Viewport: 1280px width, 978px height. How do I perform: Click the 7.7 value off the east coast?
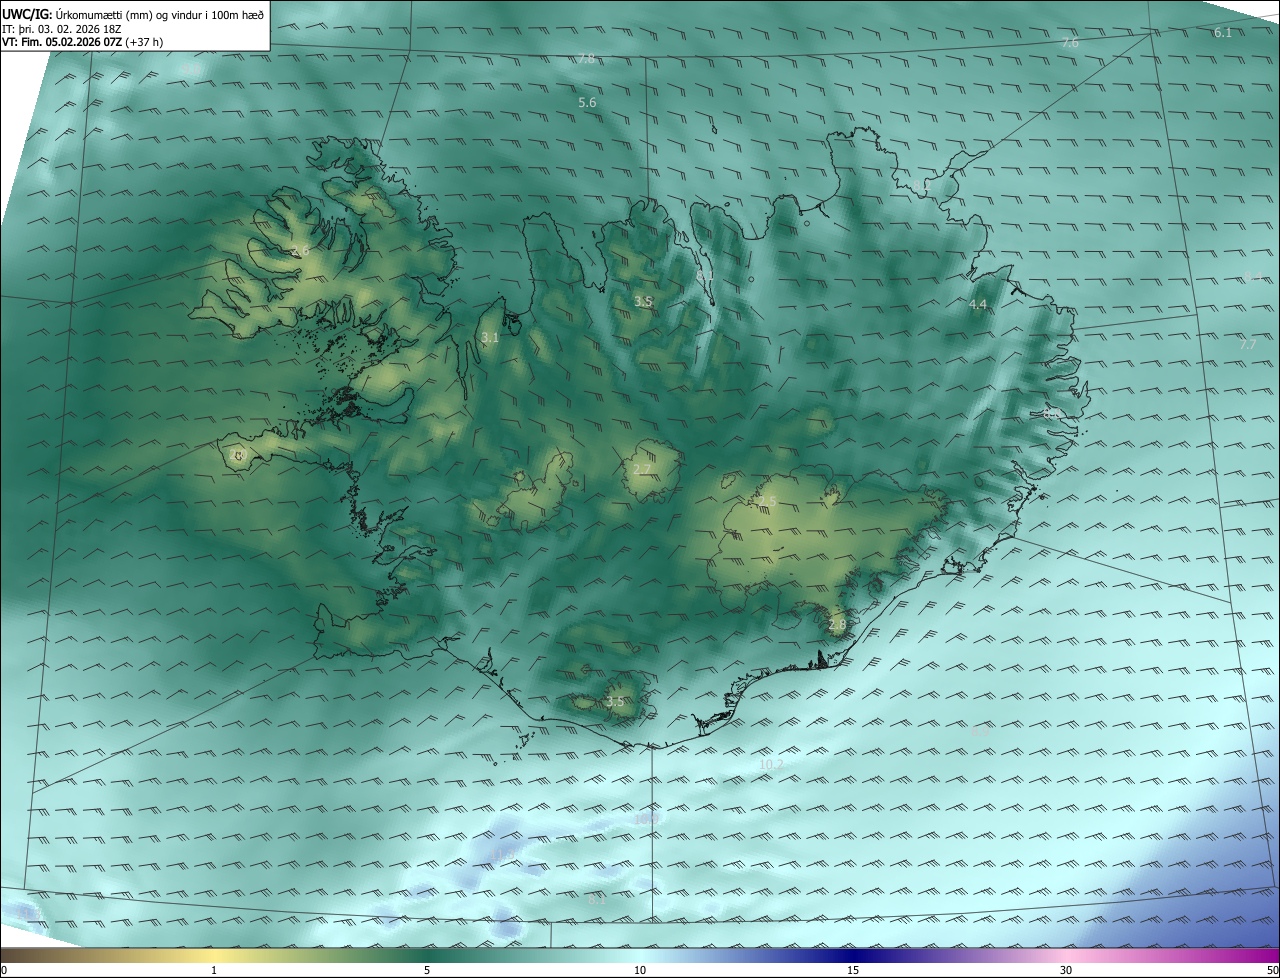(x=1248, y=344)
